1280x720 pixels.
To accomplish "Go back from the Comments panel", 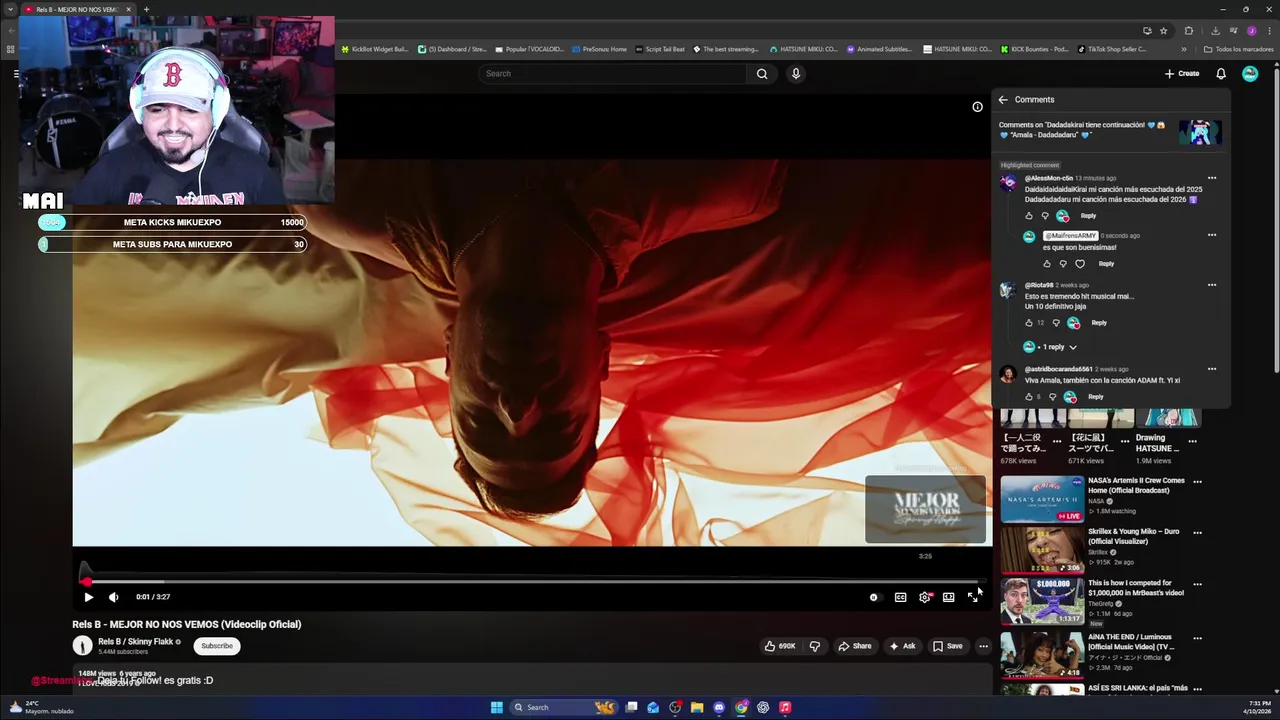I will (1003, 100).
